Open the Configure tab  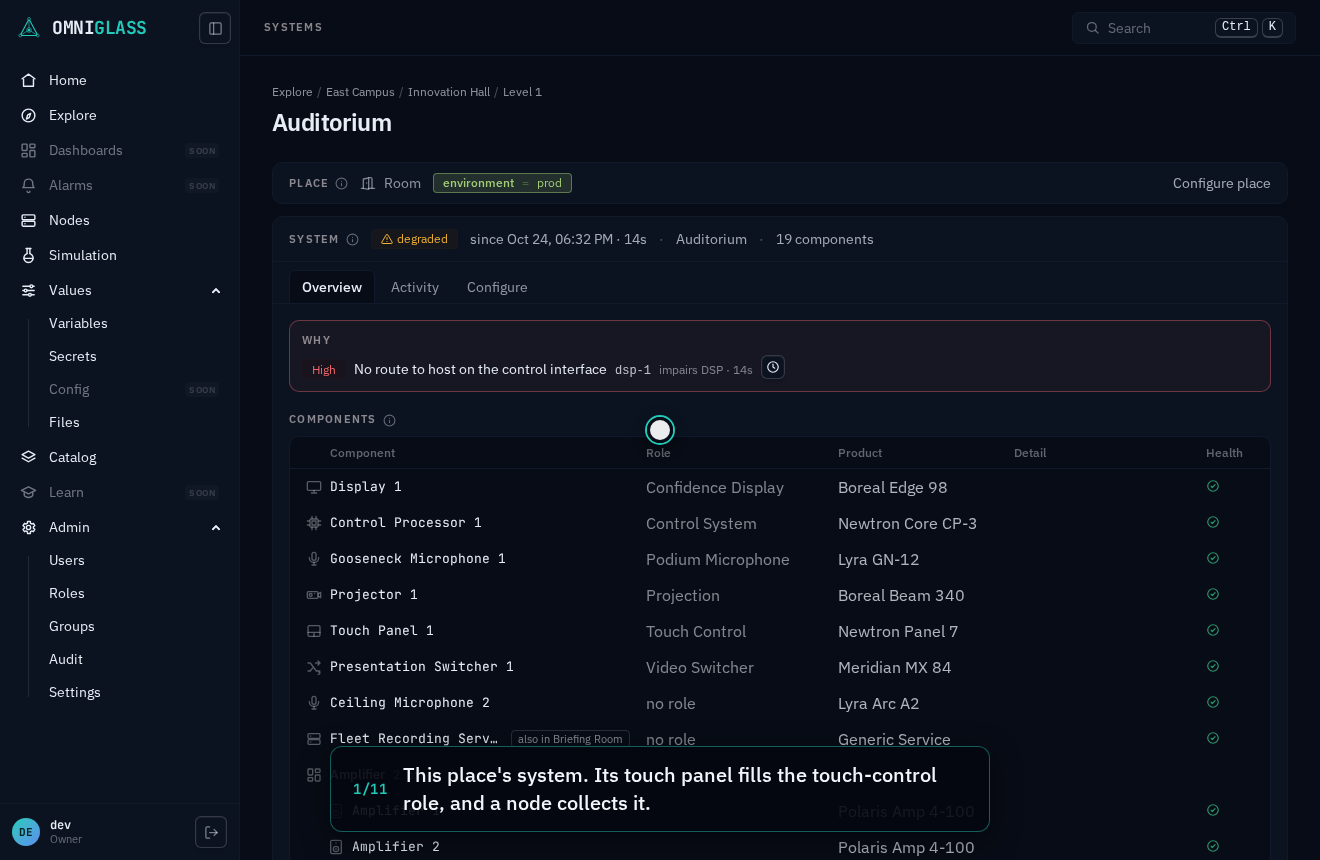click(497, 287)
